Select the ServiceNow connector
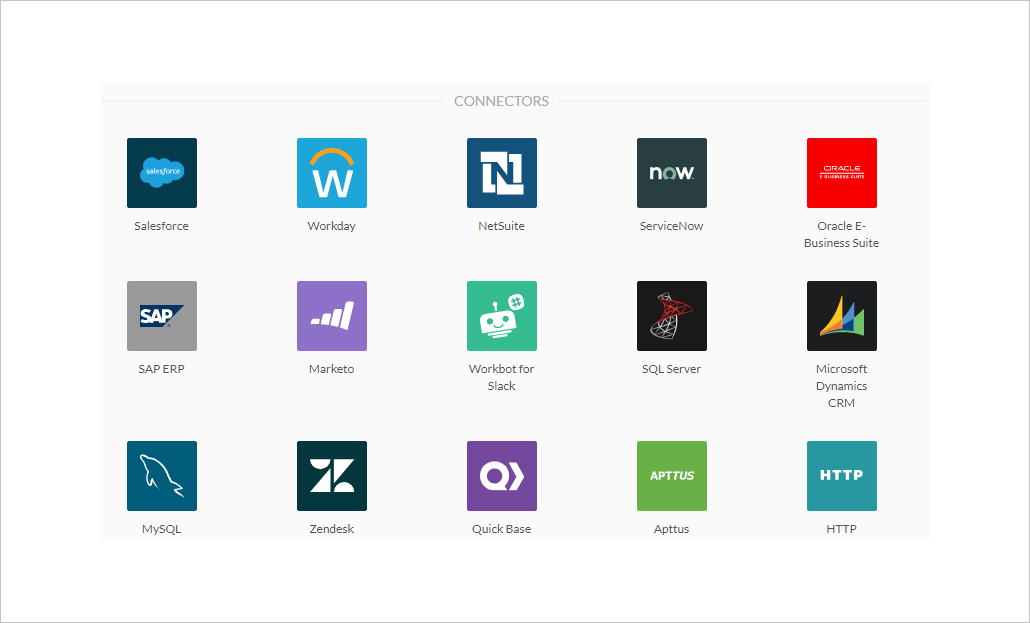The image size is (1030, 623). tap(671, 172)
